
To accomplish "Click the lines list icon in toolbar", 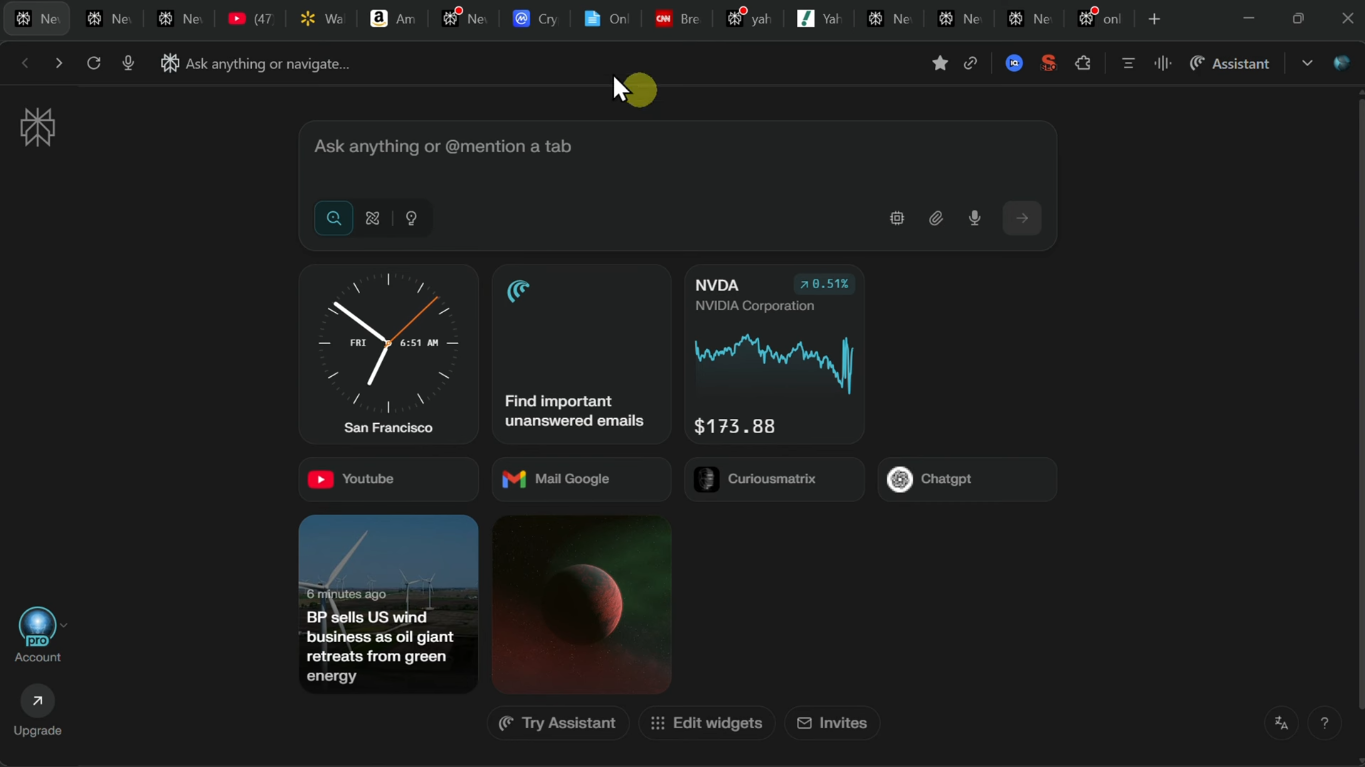I will coord(1128,63).
